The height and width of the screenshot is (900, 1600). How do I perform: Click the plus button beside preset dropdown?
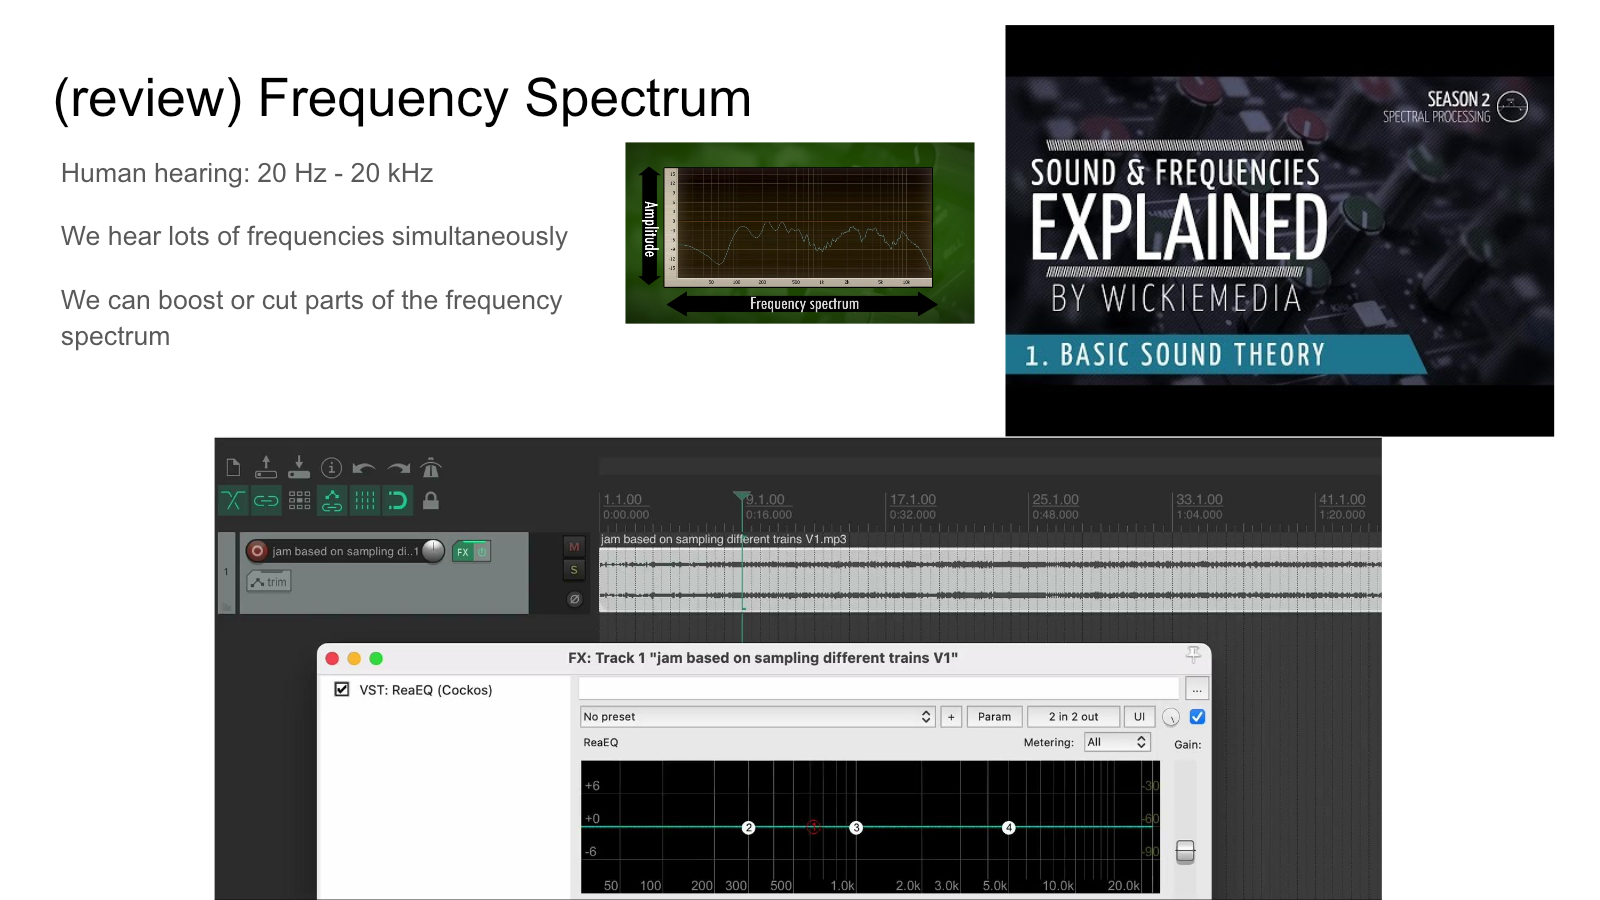pos(951,717)
